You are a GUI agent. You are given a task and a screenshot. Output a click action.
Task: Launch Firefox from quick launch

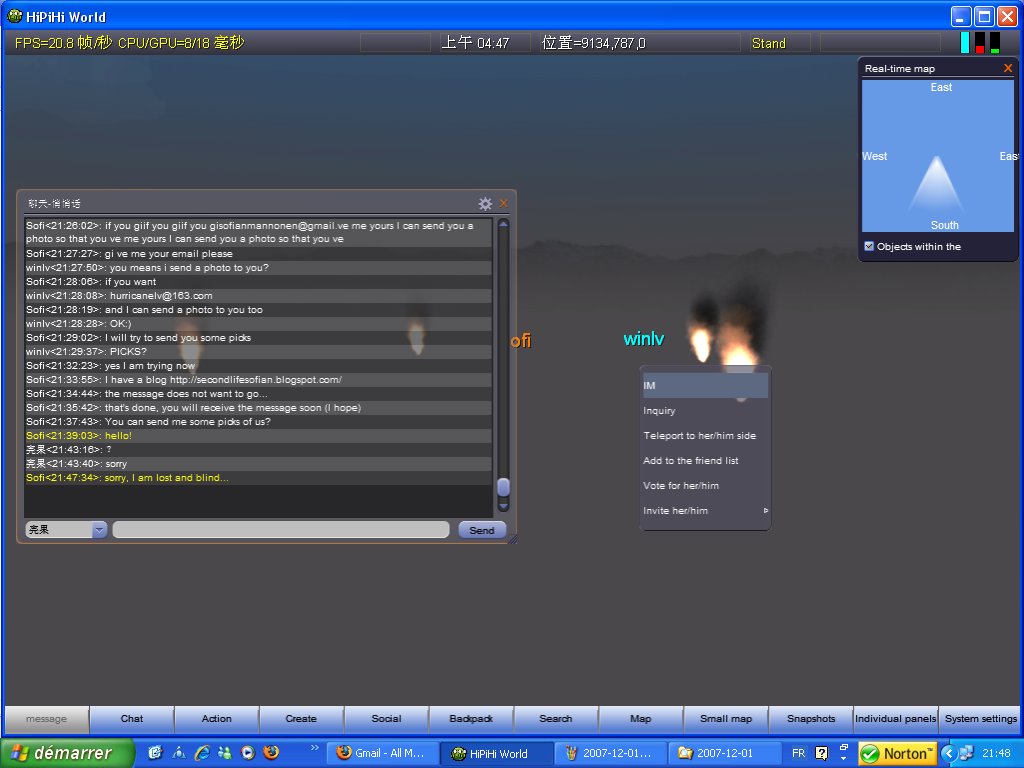[271, 752]
